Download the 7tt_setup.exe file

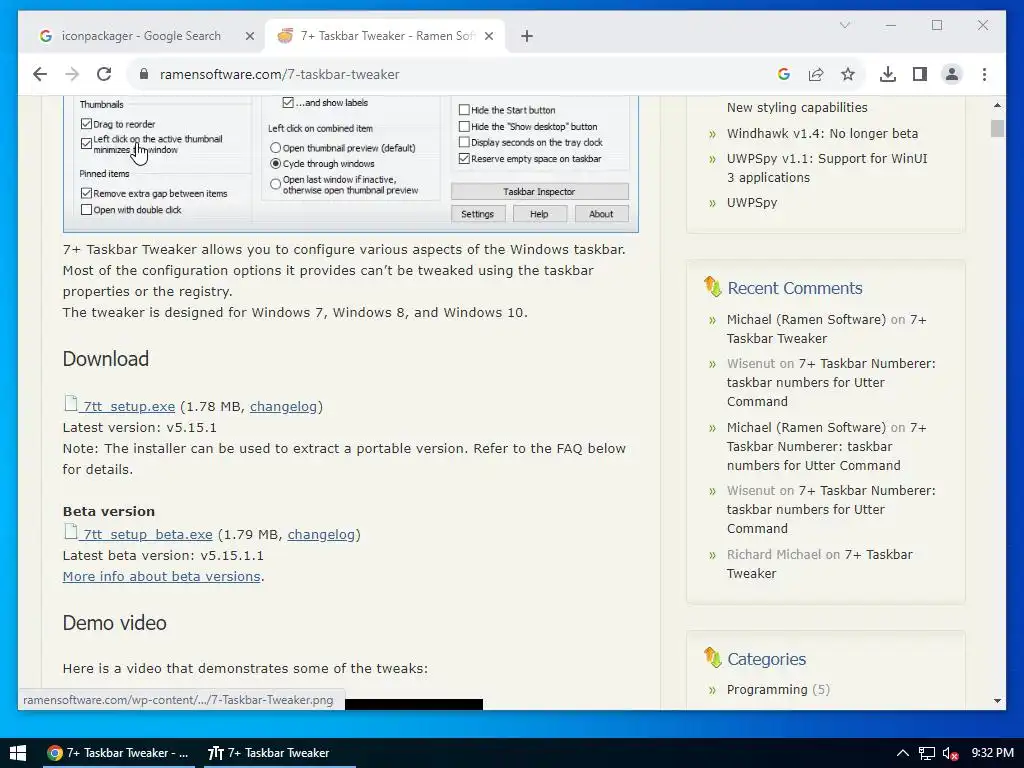click(129, 406)
